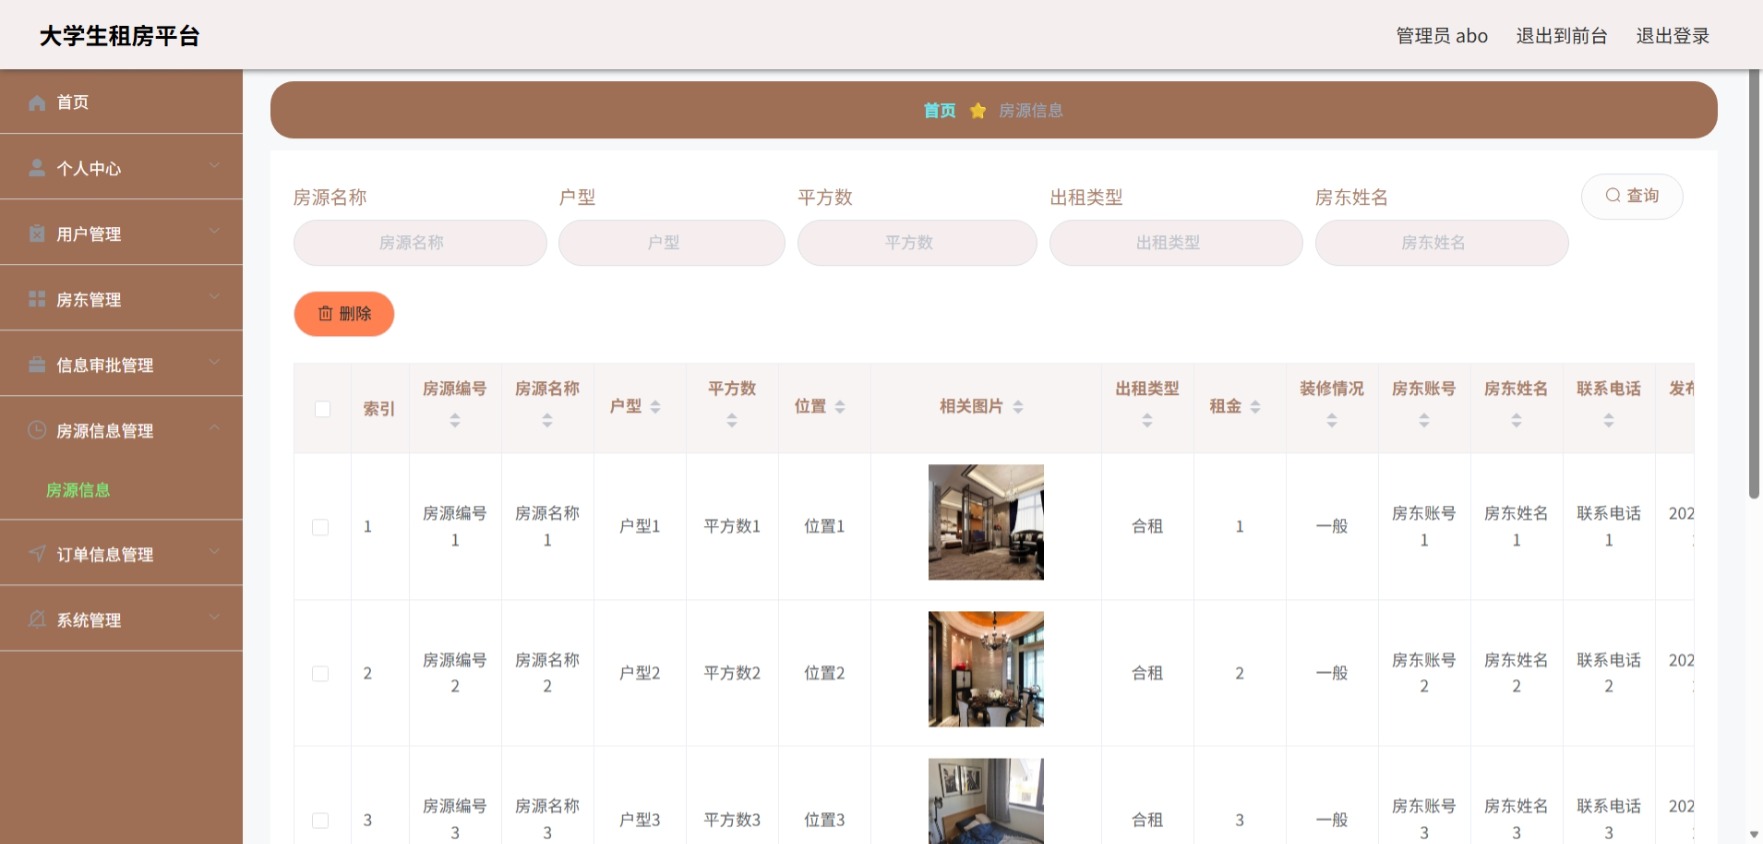Open the bedroom photo in row 1

[986, 522]
